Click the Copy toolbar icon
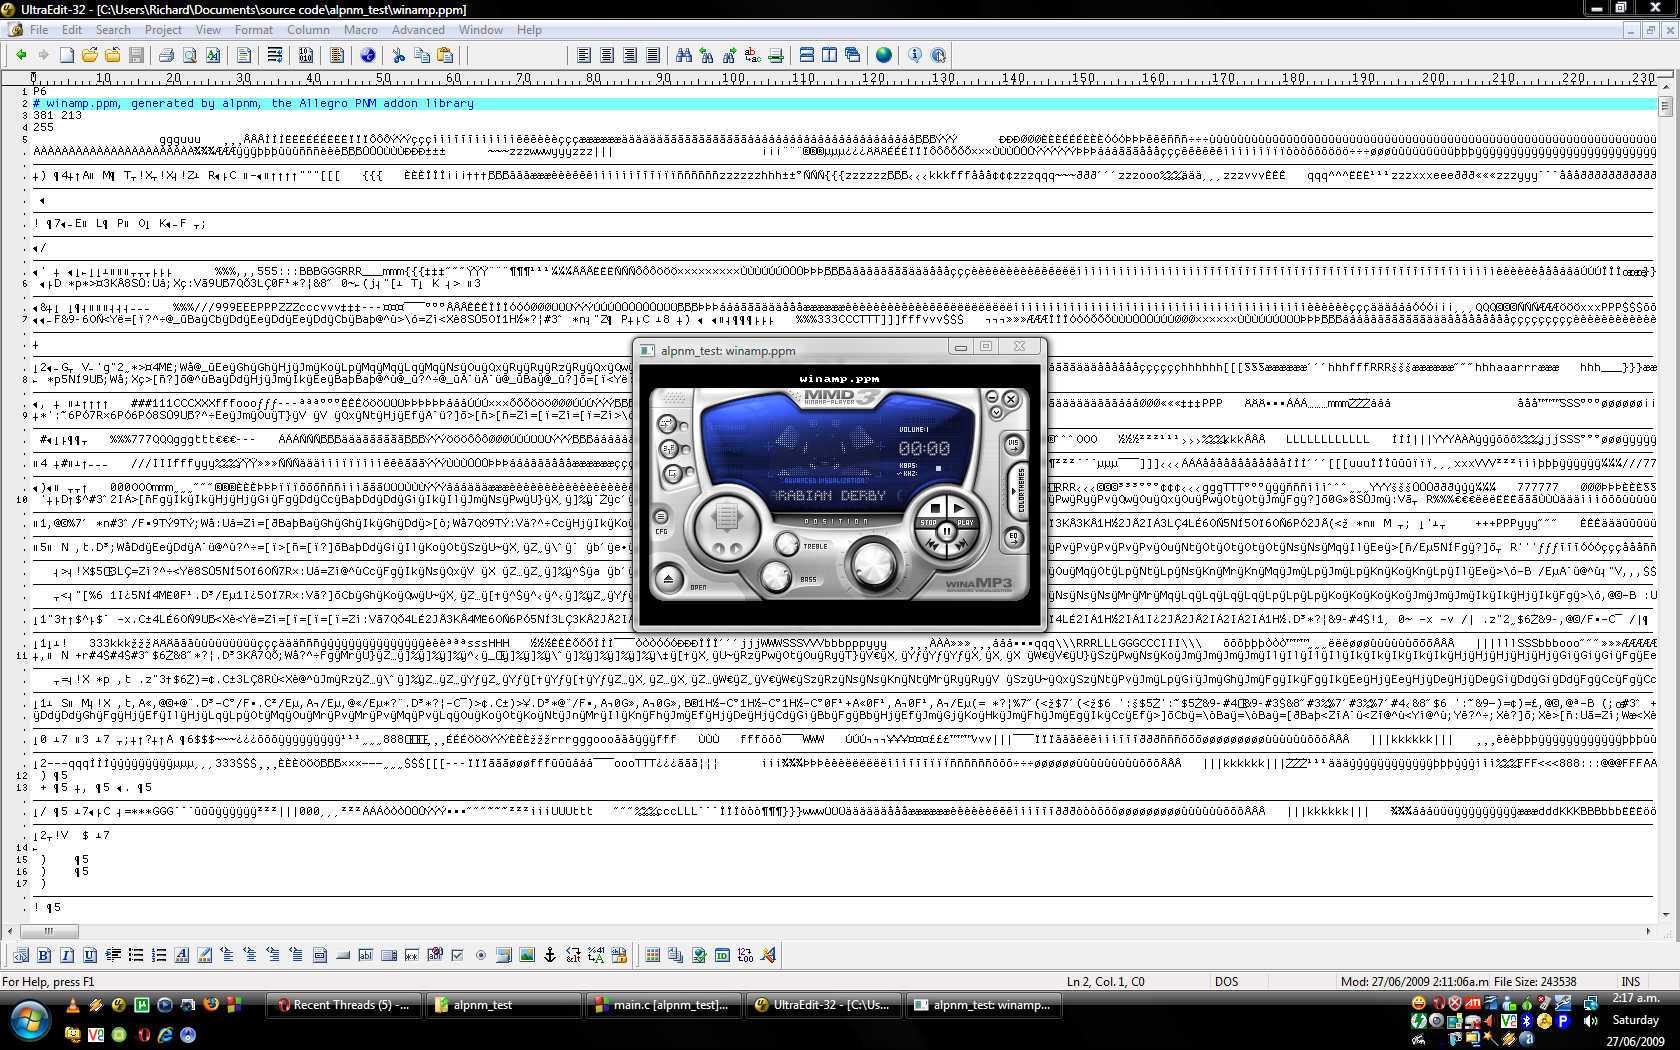 [x=422, y=55]
